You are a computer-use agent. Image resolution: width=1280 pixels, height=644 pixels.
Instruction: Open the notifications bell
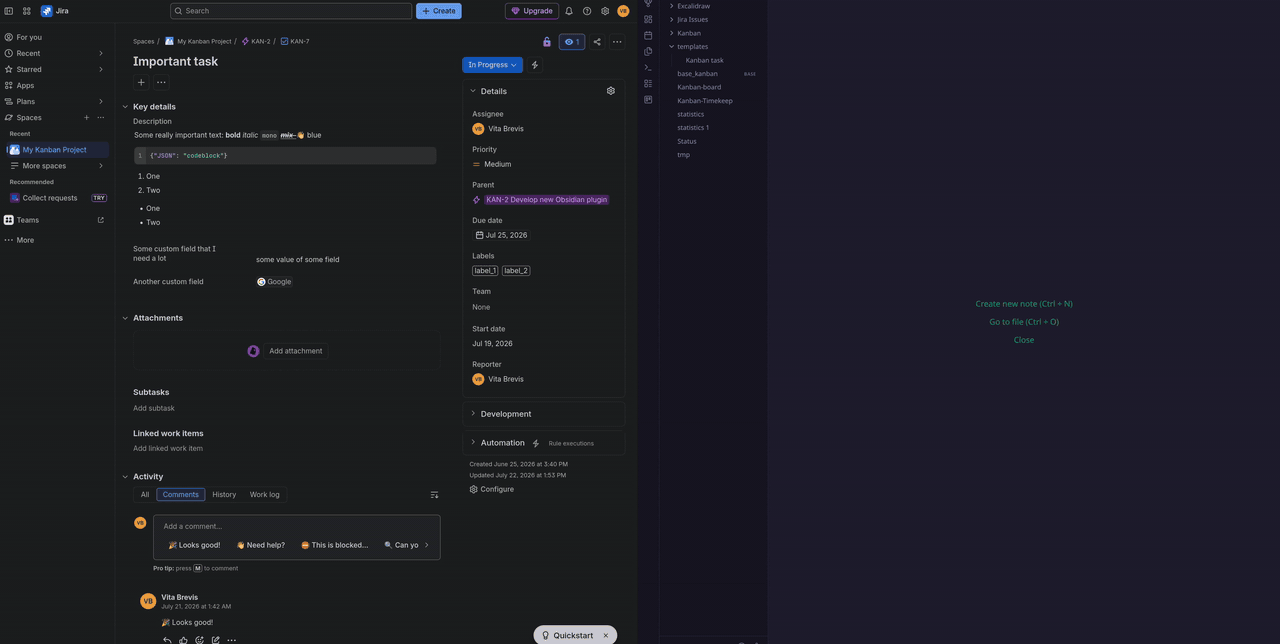pos(569,11)
